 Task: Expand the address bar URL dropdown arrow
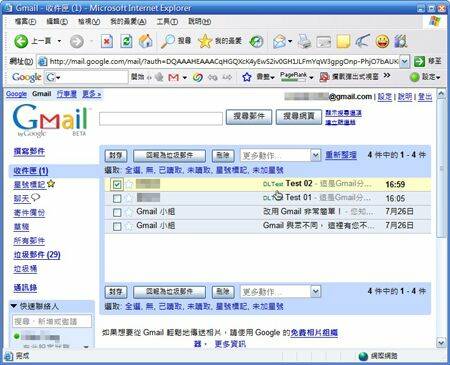point(404,61)
